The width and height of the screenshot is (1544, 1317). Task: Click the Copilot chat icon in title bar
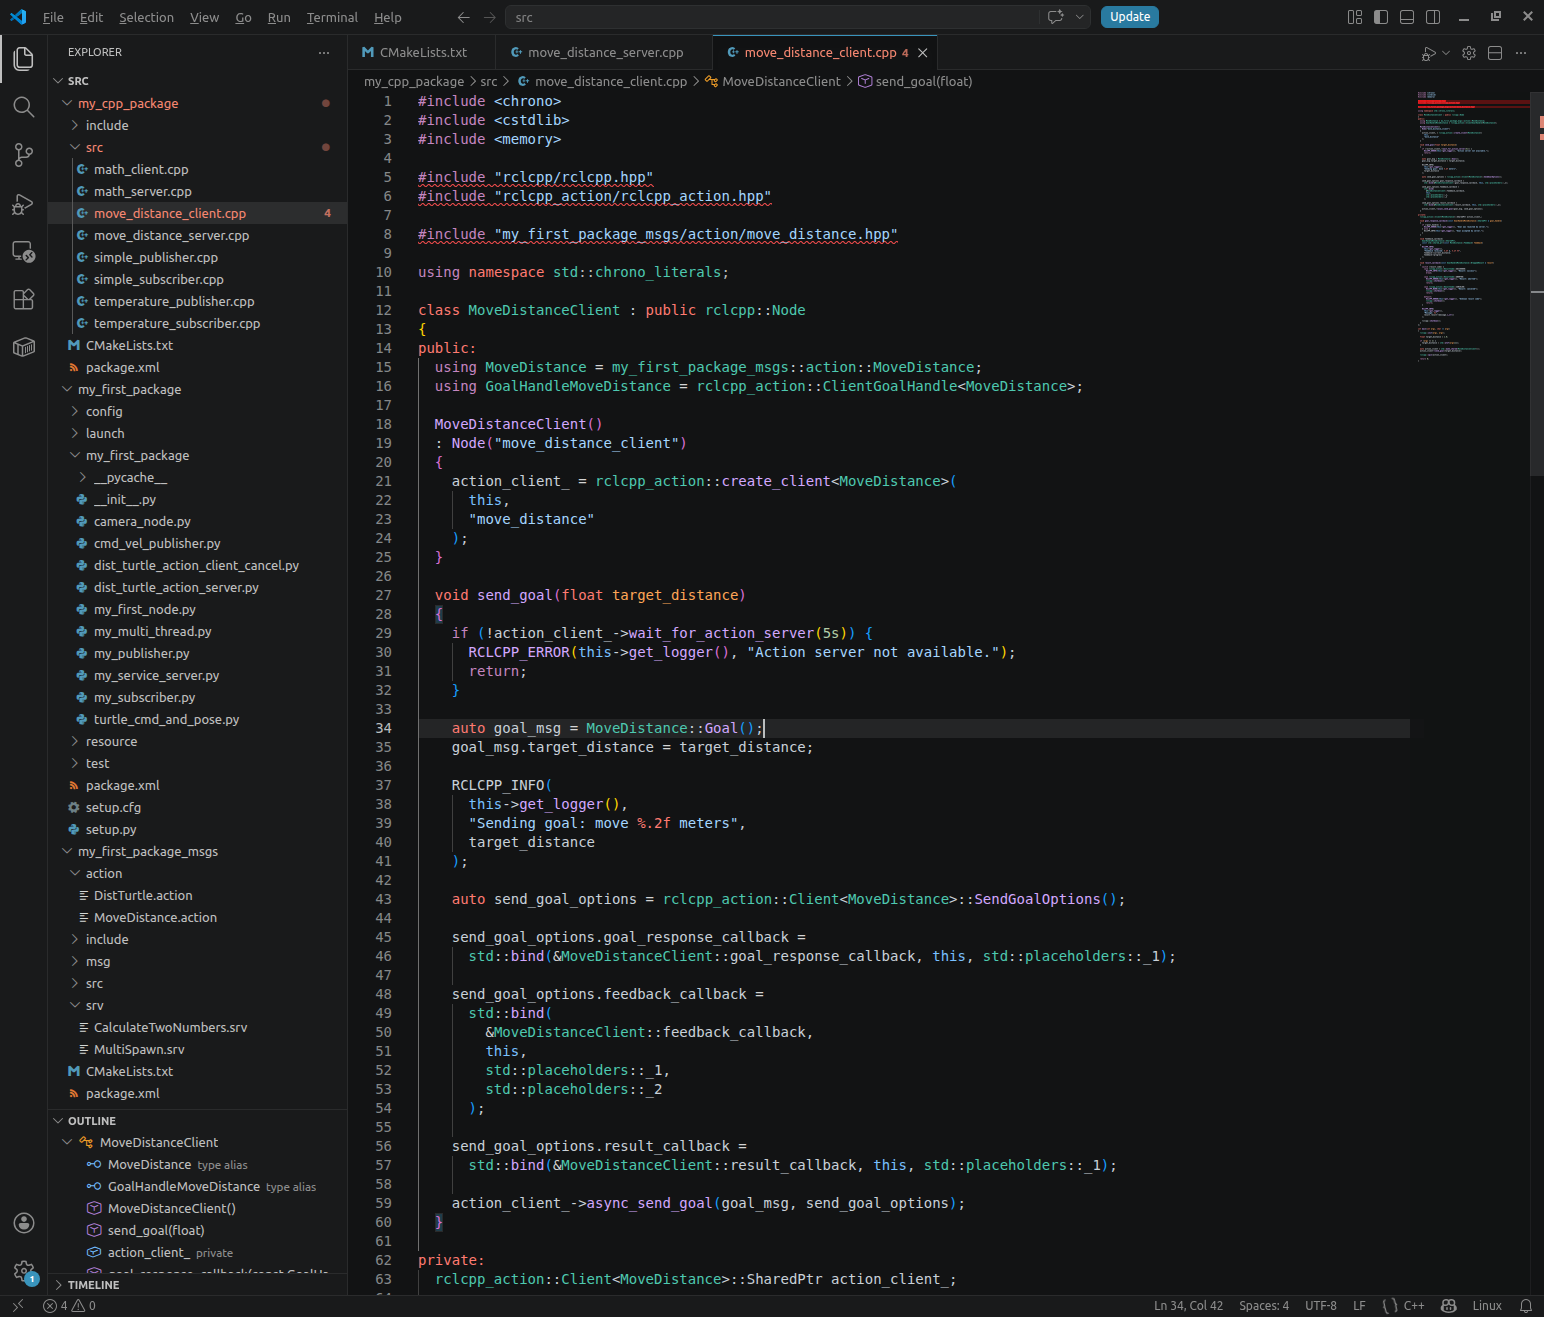(x=1055, y=17)
